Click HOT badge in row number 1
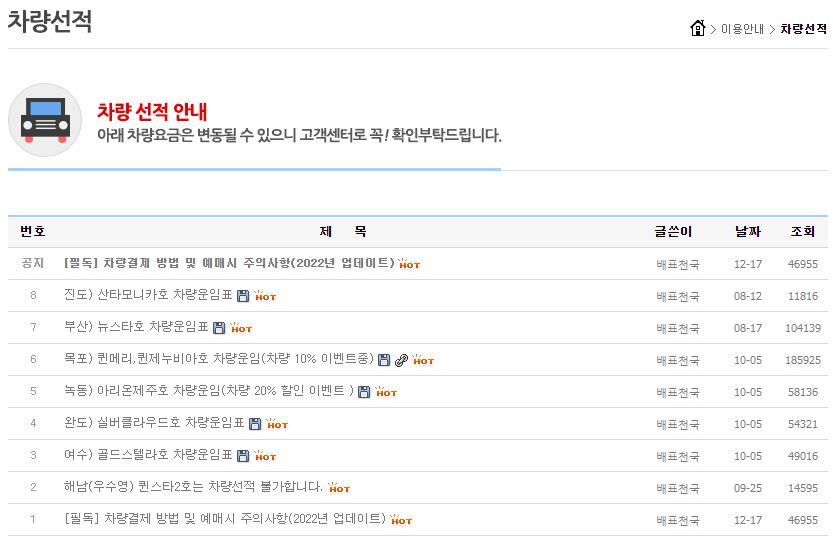Viewport: 833px width, 542px height. click(401, 519)
